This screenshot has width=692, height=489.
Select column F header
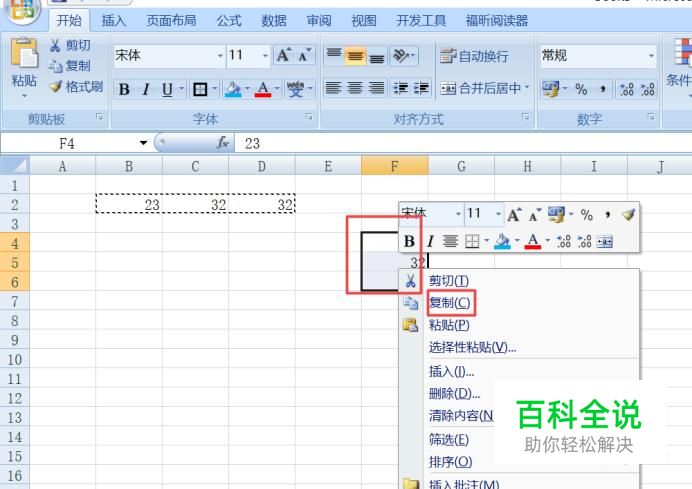[395, 166]
